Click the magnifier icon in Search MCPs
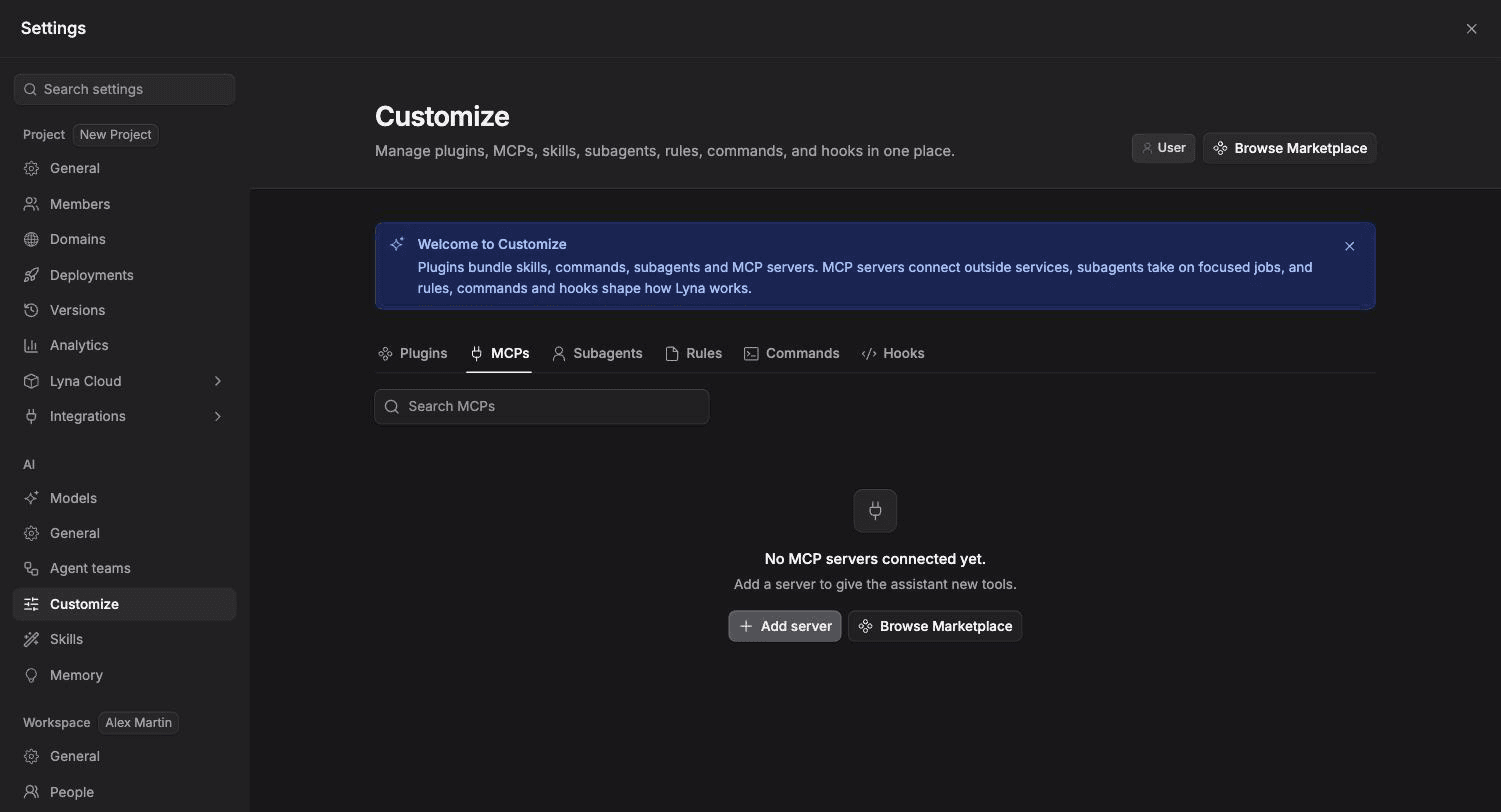Screen dimensions: 1501x812 pyautogui.click(x=392, y=406)
